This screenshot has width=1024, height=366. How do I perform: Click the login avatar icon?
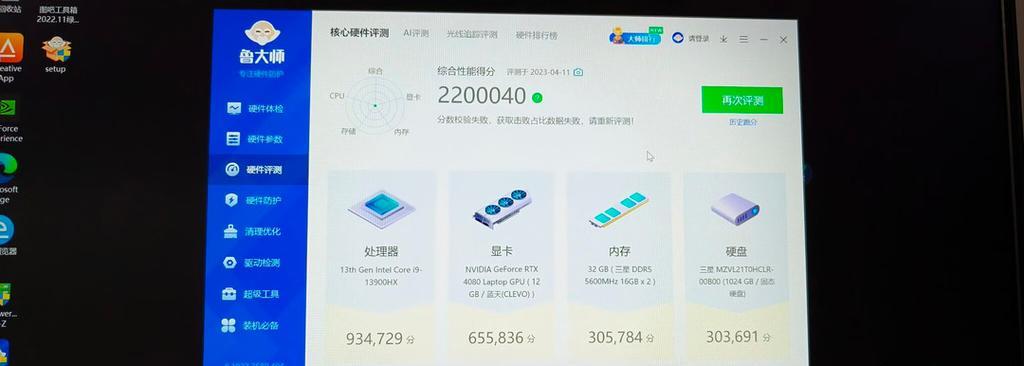coord(678,39)
